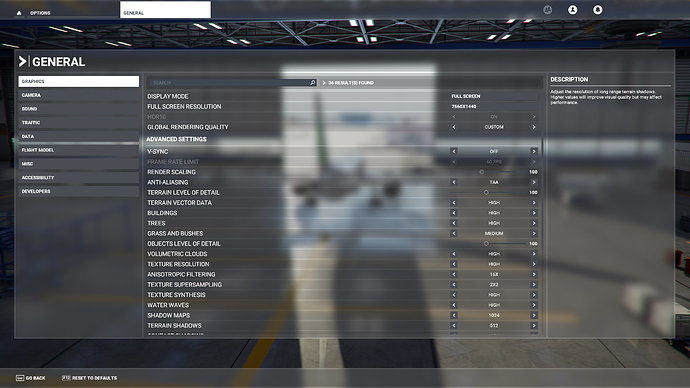
Task: Open Display Mode Full Screen selector
Action: [x=494, y=96]
